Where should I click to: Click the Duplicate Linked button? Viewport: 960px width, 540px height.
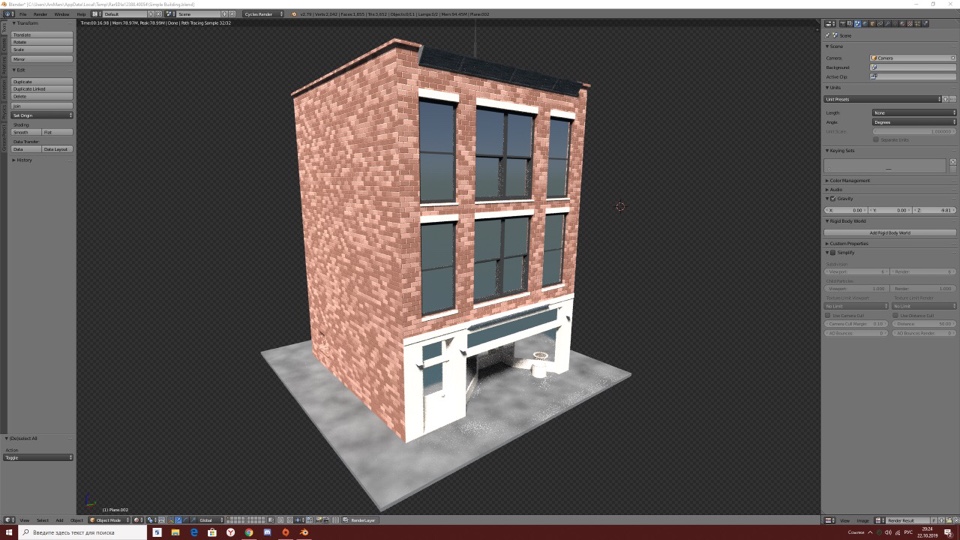(42, 89)
